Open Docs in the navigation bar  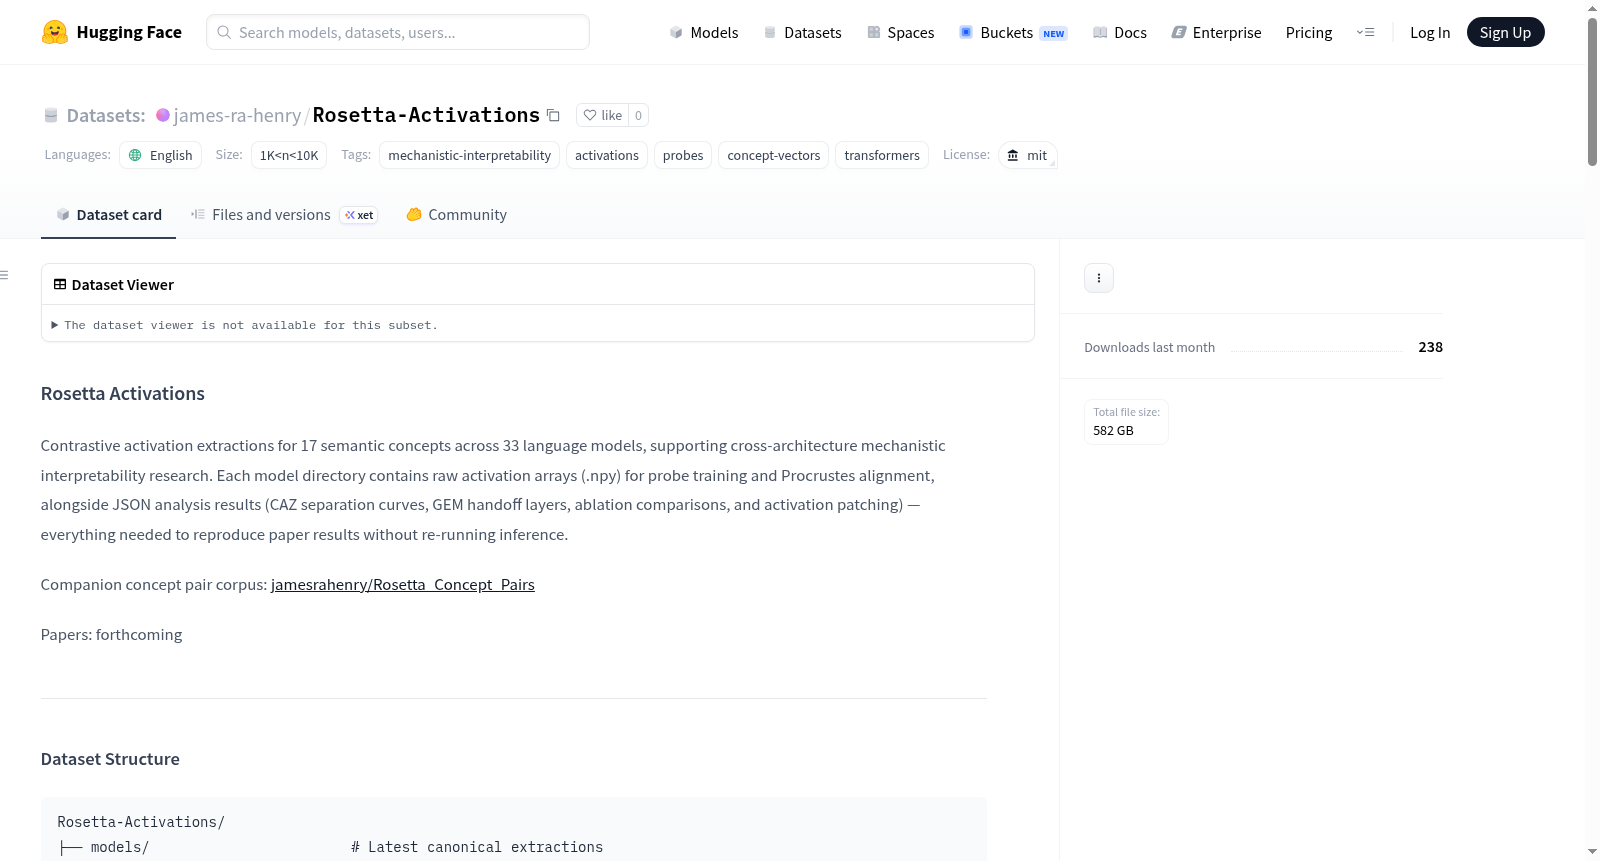[1120, 32]
